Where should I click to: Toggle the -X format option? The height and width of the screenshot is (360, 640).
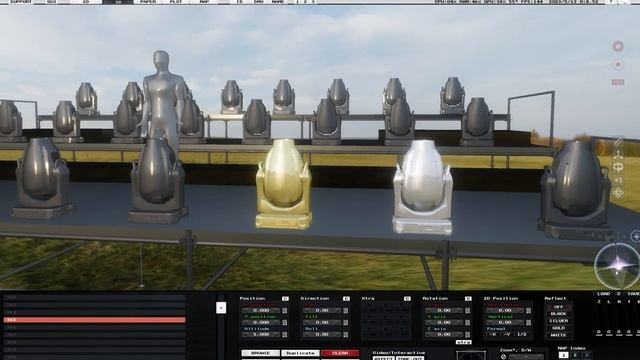tap(493, 334)
